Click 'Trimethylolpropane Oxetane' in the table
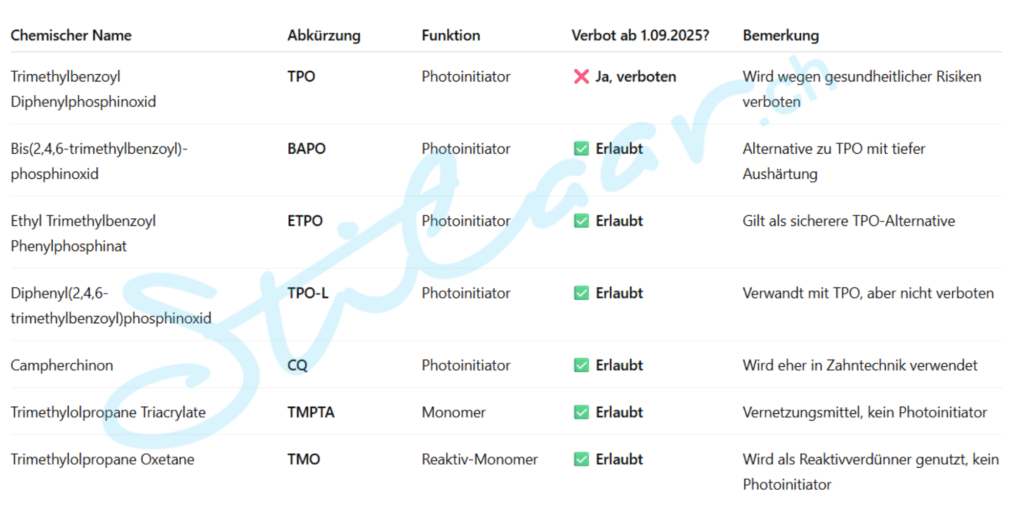Screen dimensions: 1024x522 coord(103,460)
